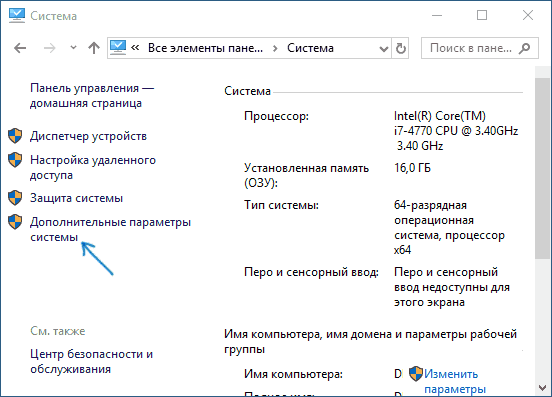Screen dimensions: 552x397
Task: Go up one level with up arrow
Action: pyautogui.click(x=94, y=48)
